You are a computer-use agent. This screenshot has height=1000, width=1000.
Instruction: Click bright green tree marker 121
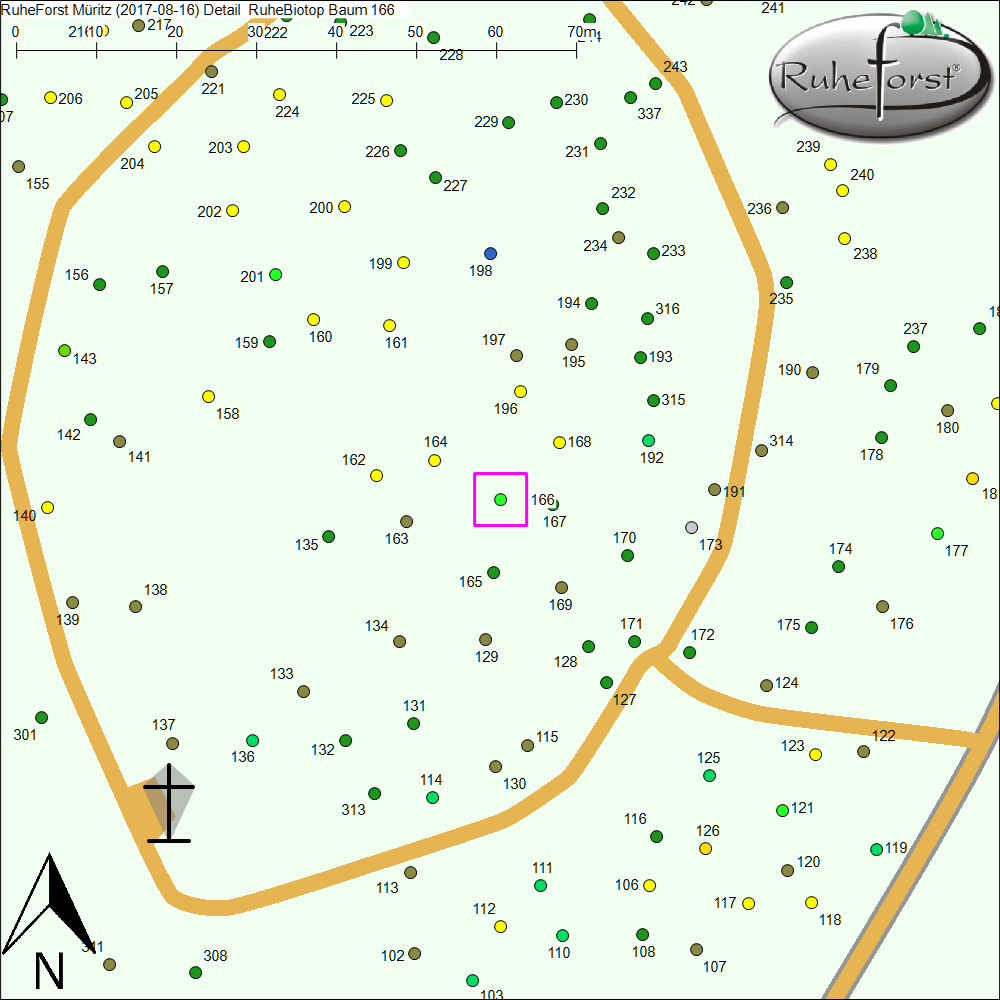(782, 810)
